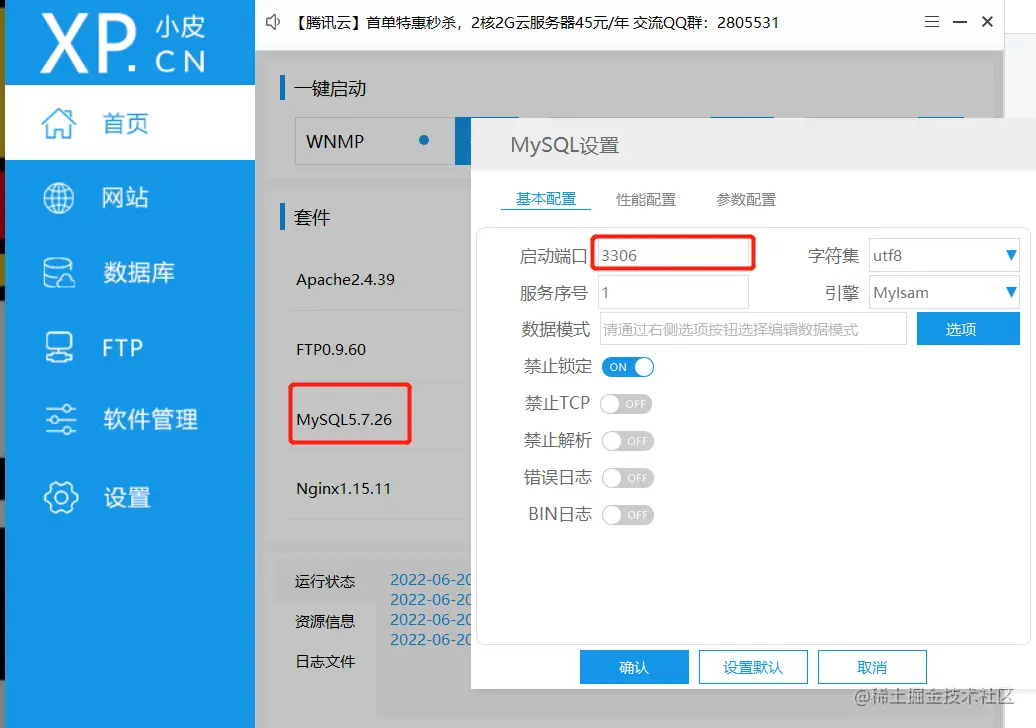Viewport: 1036px width, 728px height.
Task: Switch to 资源信息 tab
Action: [x=324, y=621]
